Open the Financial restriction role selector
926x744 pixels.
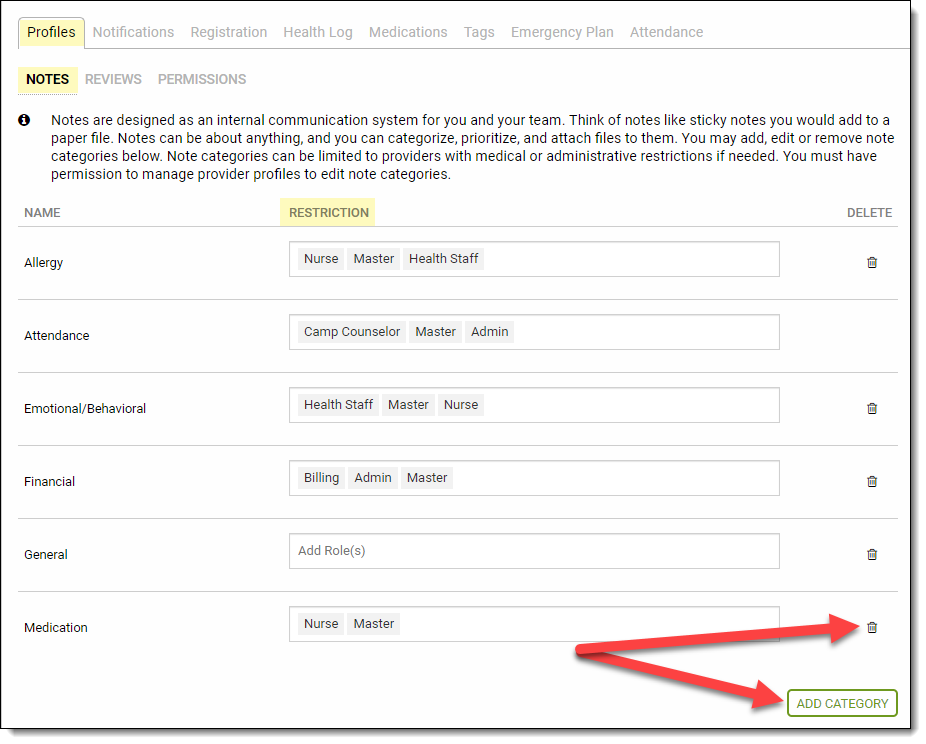615,478
